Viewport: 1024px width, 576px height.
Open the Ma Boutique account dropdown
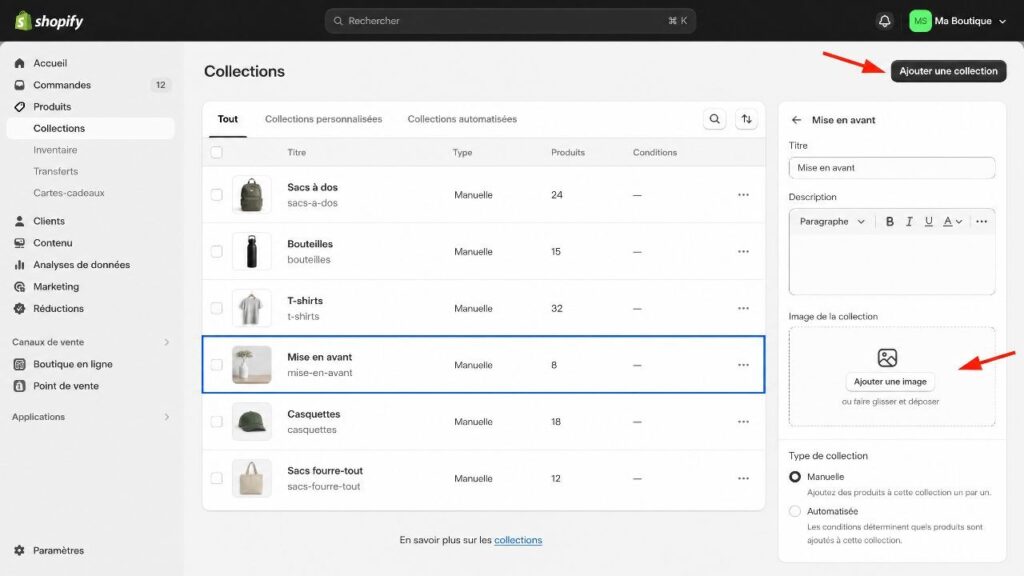point(957,21)
